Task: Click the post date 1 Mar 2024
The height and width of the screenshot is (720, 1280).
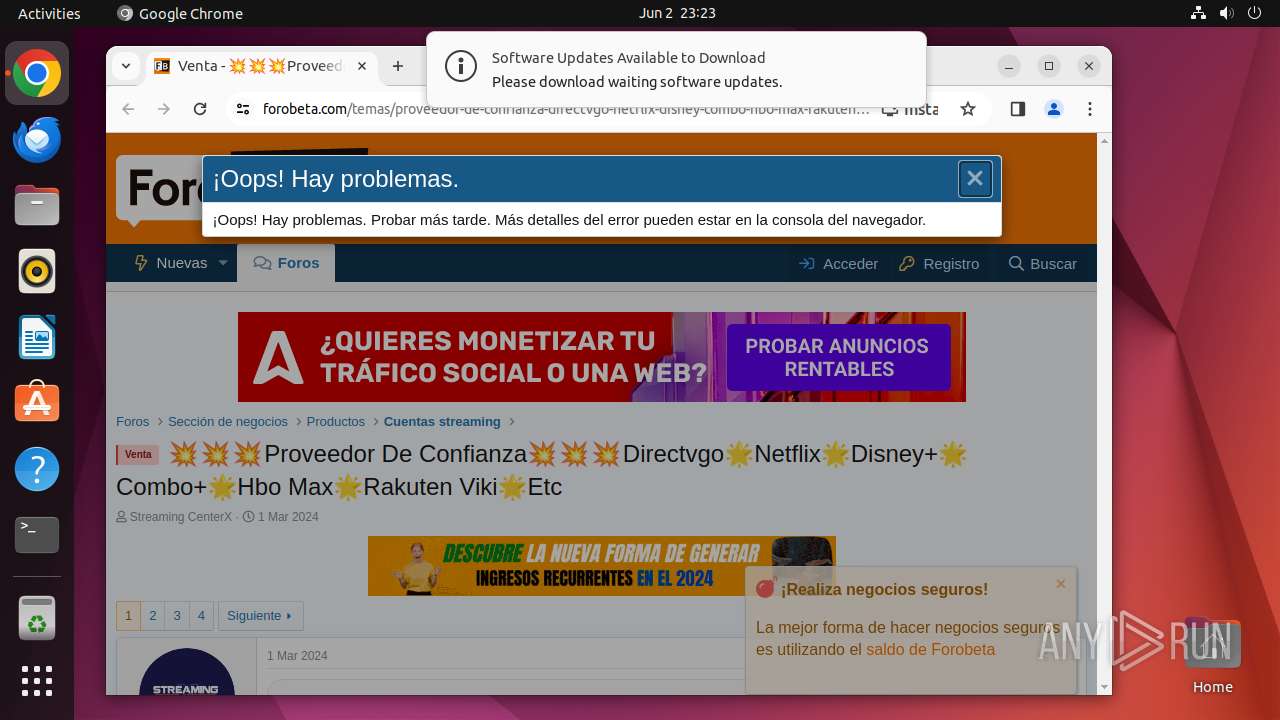Action: (x=297, y=656)
